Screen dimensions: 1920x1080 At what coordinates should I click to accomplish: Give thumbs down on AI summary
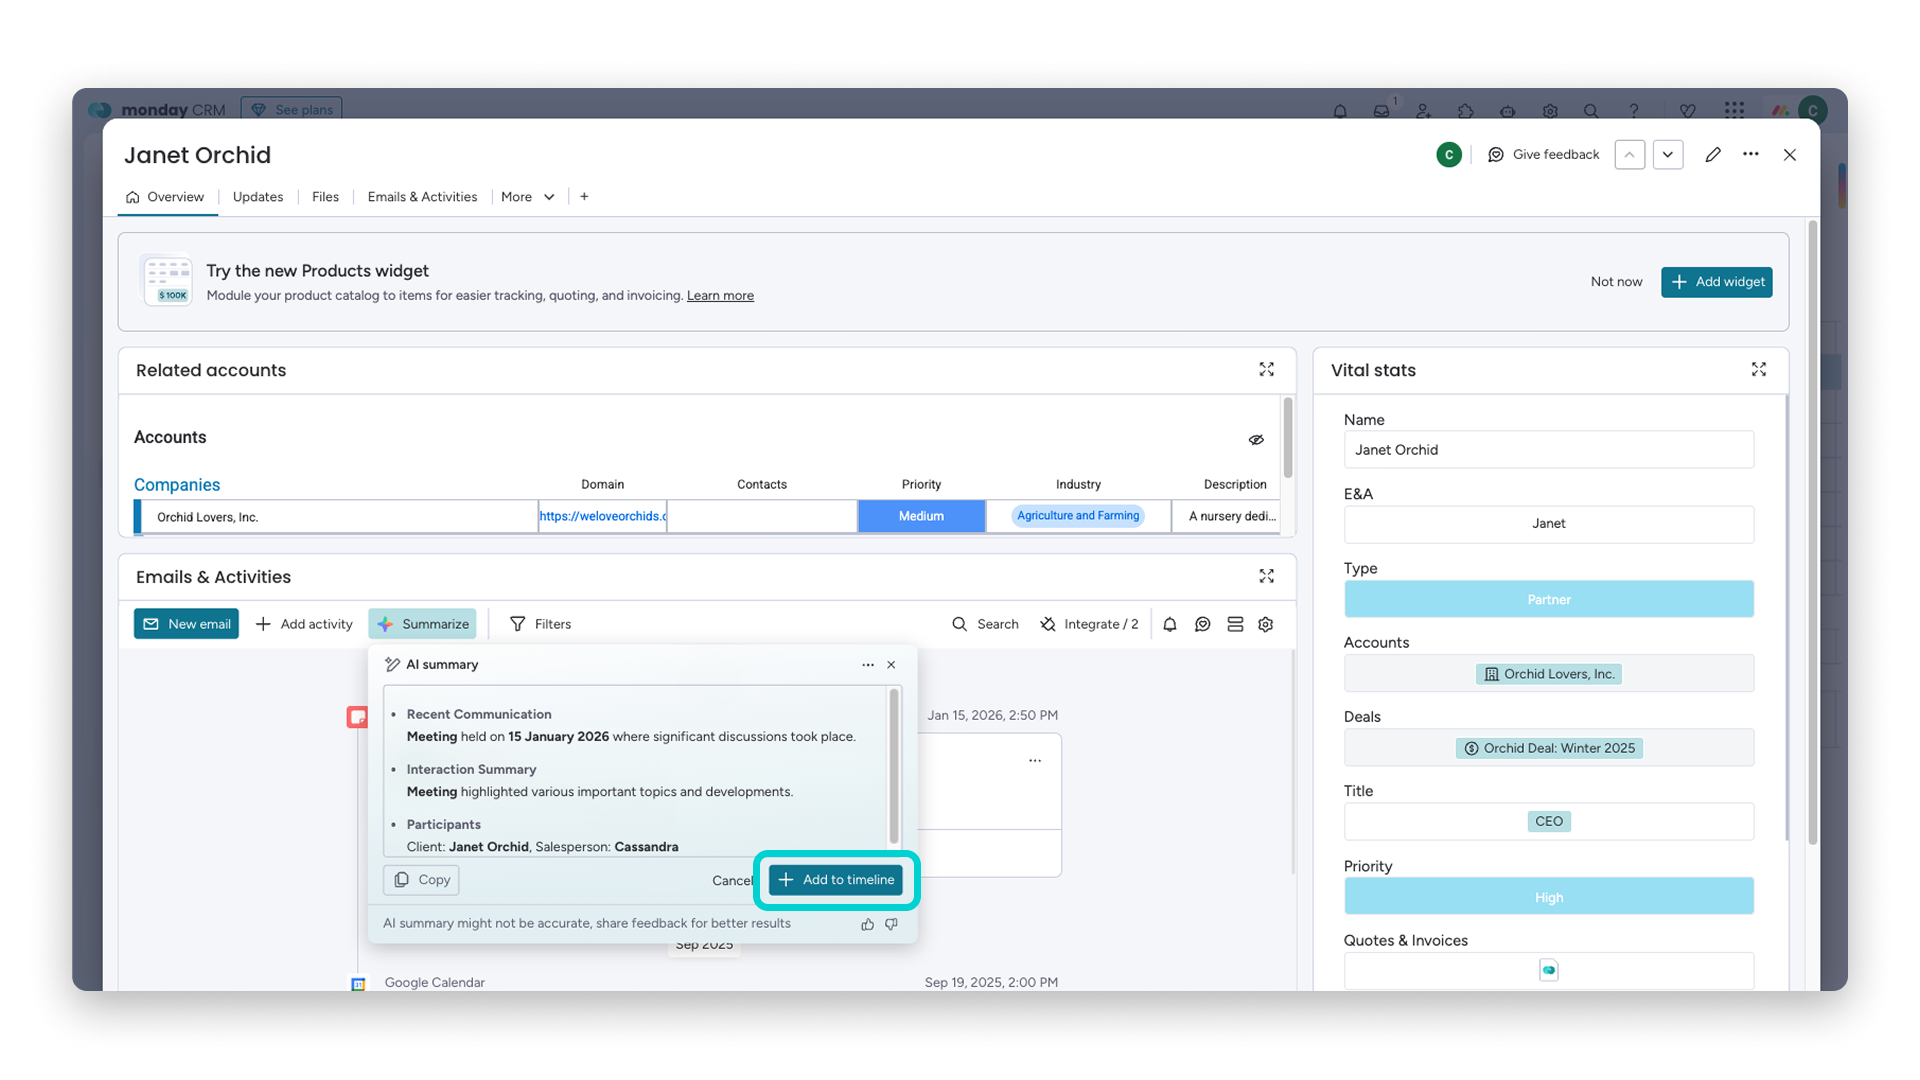click(x=892, y=924)
